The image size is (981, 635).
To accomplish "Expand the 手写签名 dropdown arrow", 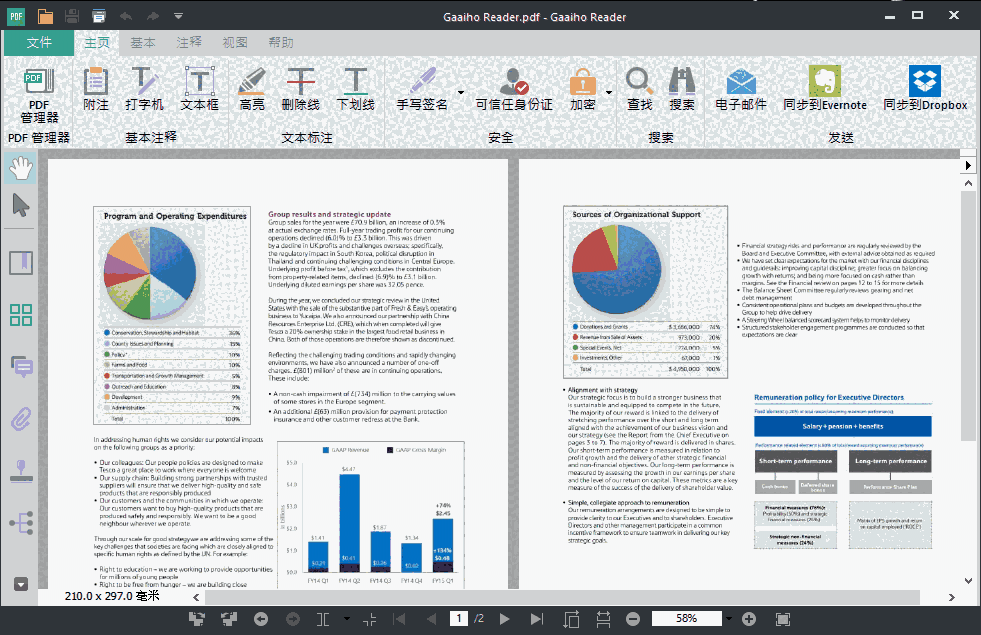I will click(x=461, y=93).
